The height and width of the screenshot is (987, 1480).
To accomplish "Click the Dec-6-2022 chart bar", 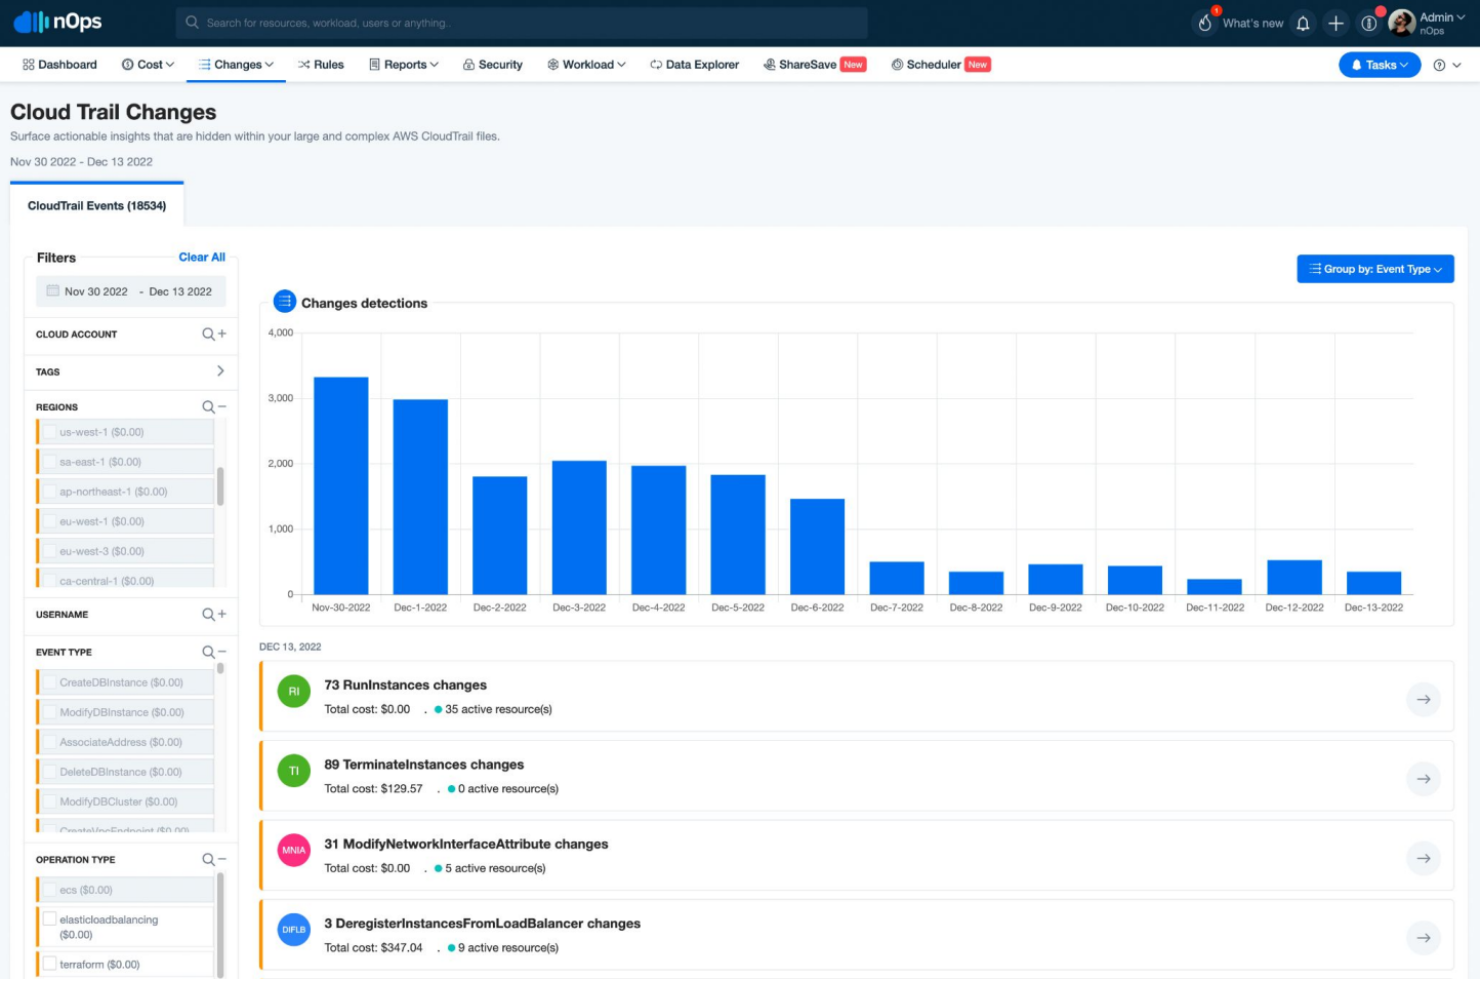I will [x=817, y=547].
